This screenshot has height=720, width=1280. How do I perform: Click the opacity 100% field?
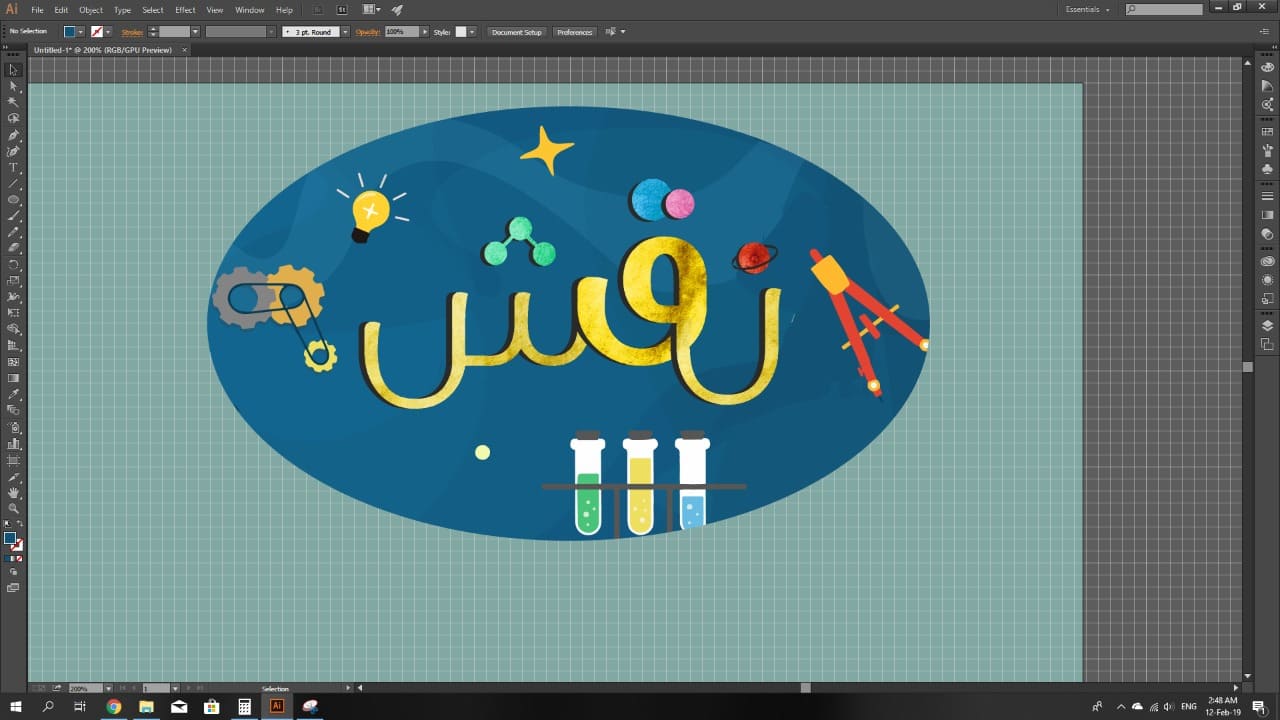point(402,32)
